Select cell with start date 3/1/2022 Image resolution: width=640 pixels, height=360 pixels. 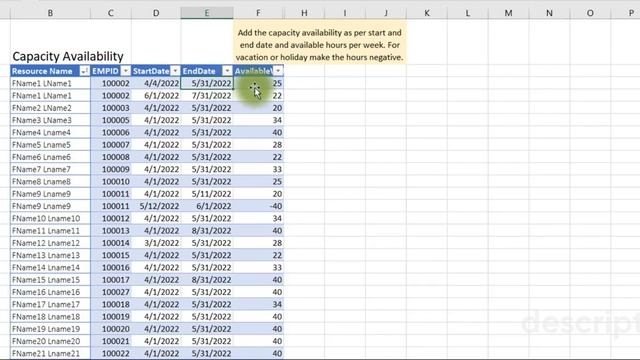point(156,243)
